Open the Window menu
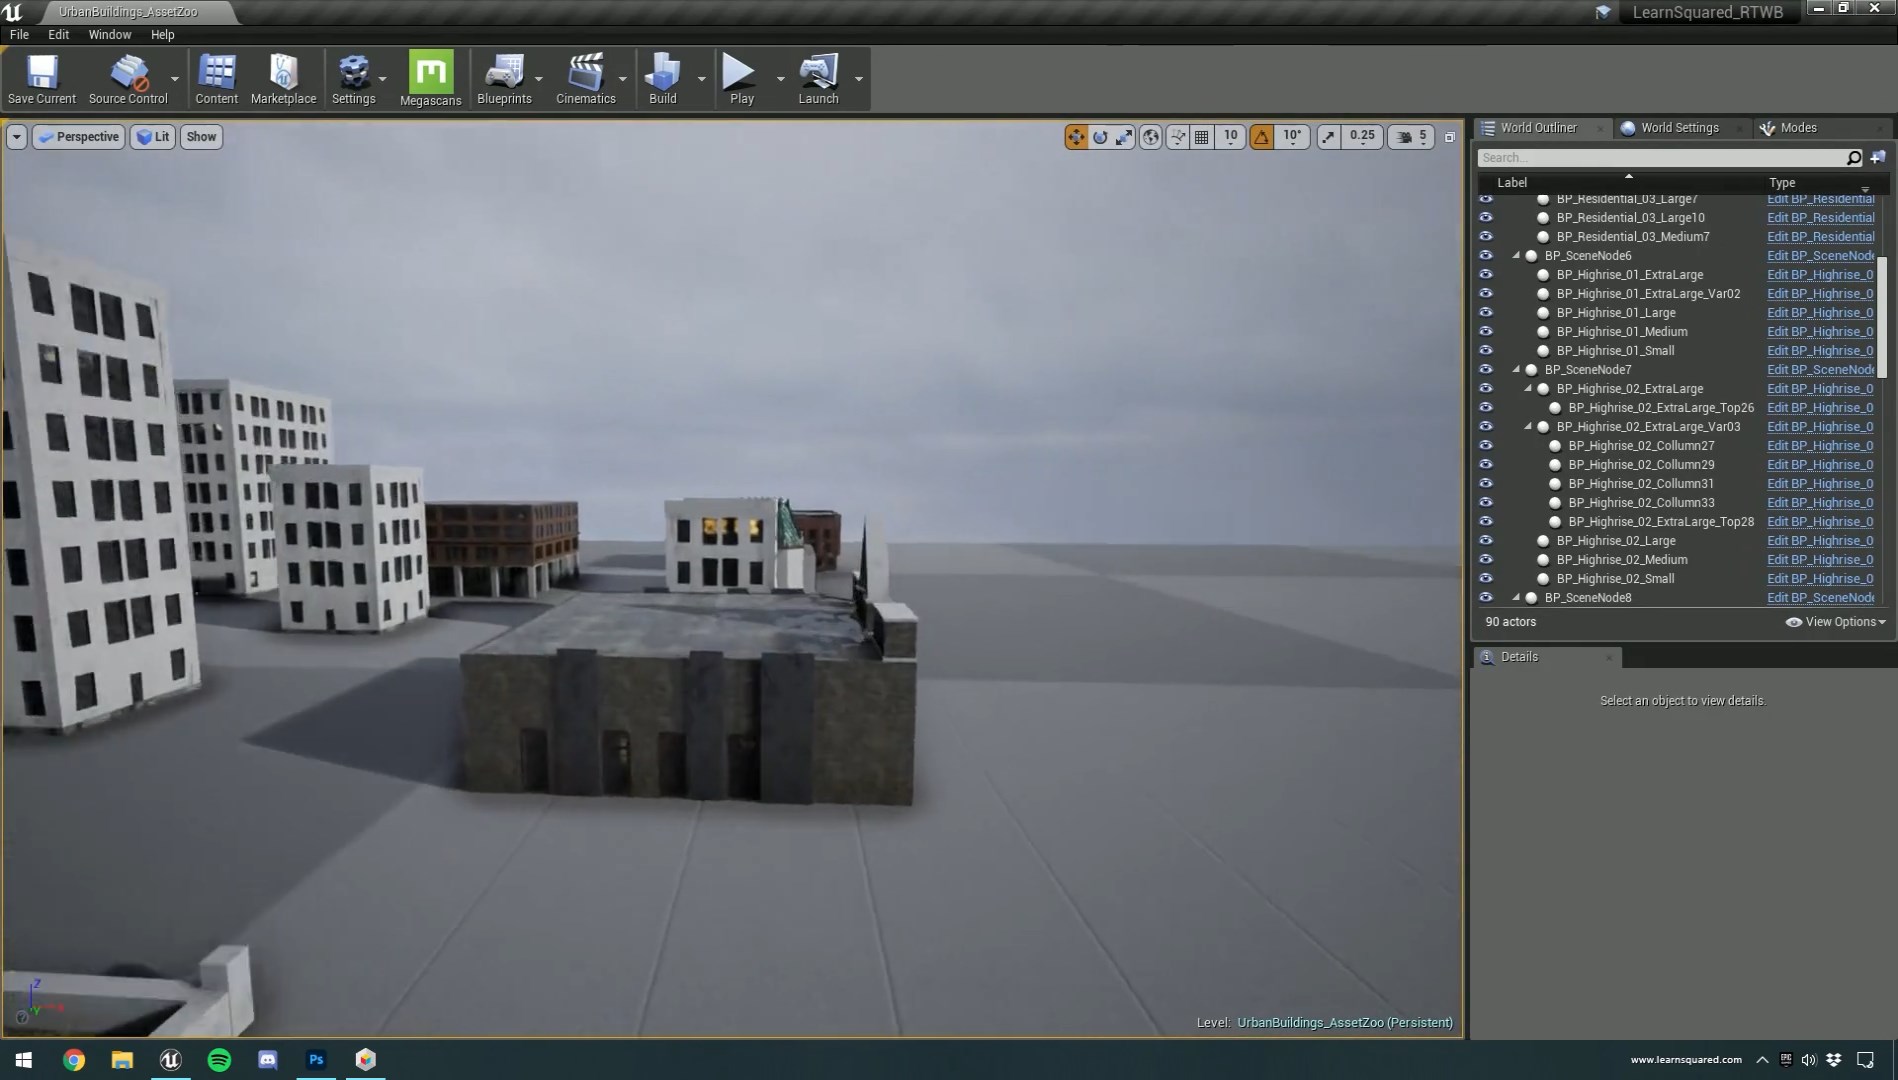Screen dimensions: 1898x1080 pyautogui.click(x=109, y=34)
